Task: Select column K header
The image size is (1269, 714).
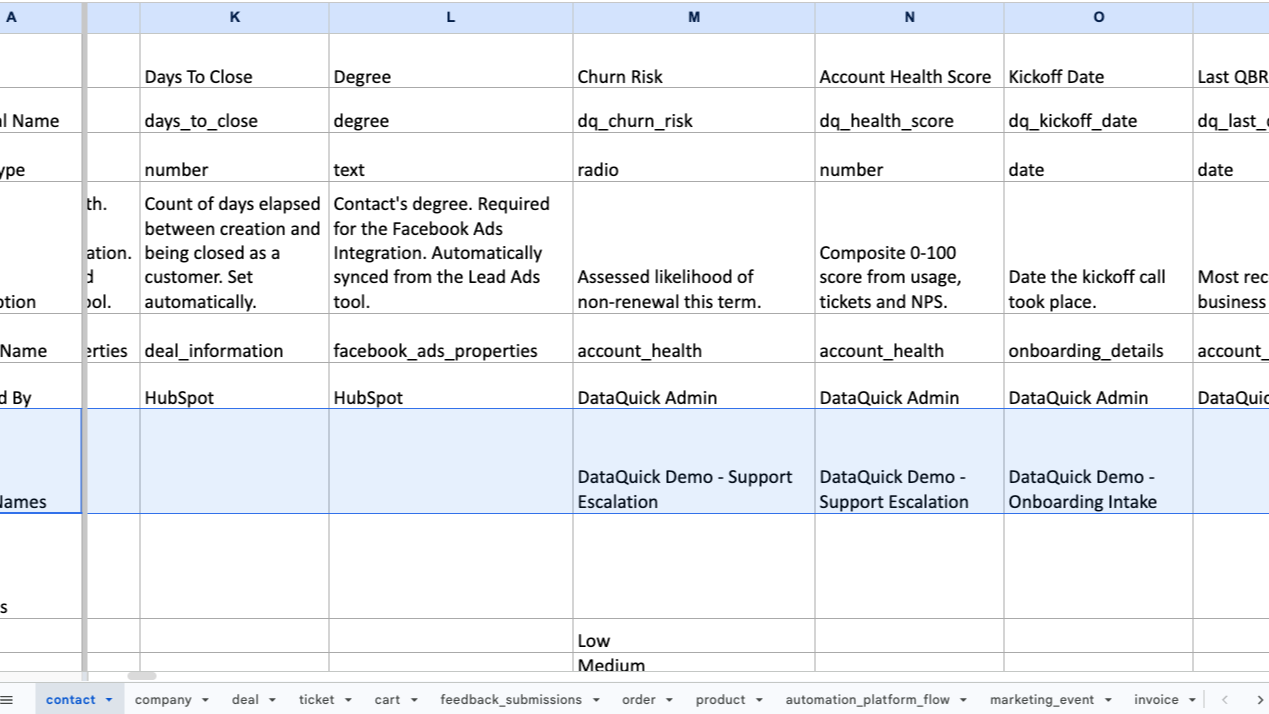Action: pos(234,17)
